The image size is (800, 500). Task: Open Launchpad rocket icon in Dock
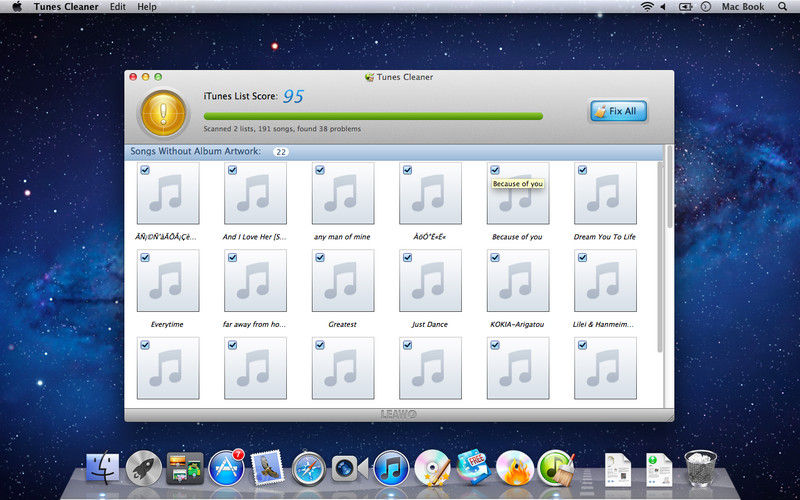144,468
